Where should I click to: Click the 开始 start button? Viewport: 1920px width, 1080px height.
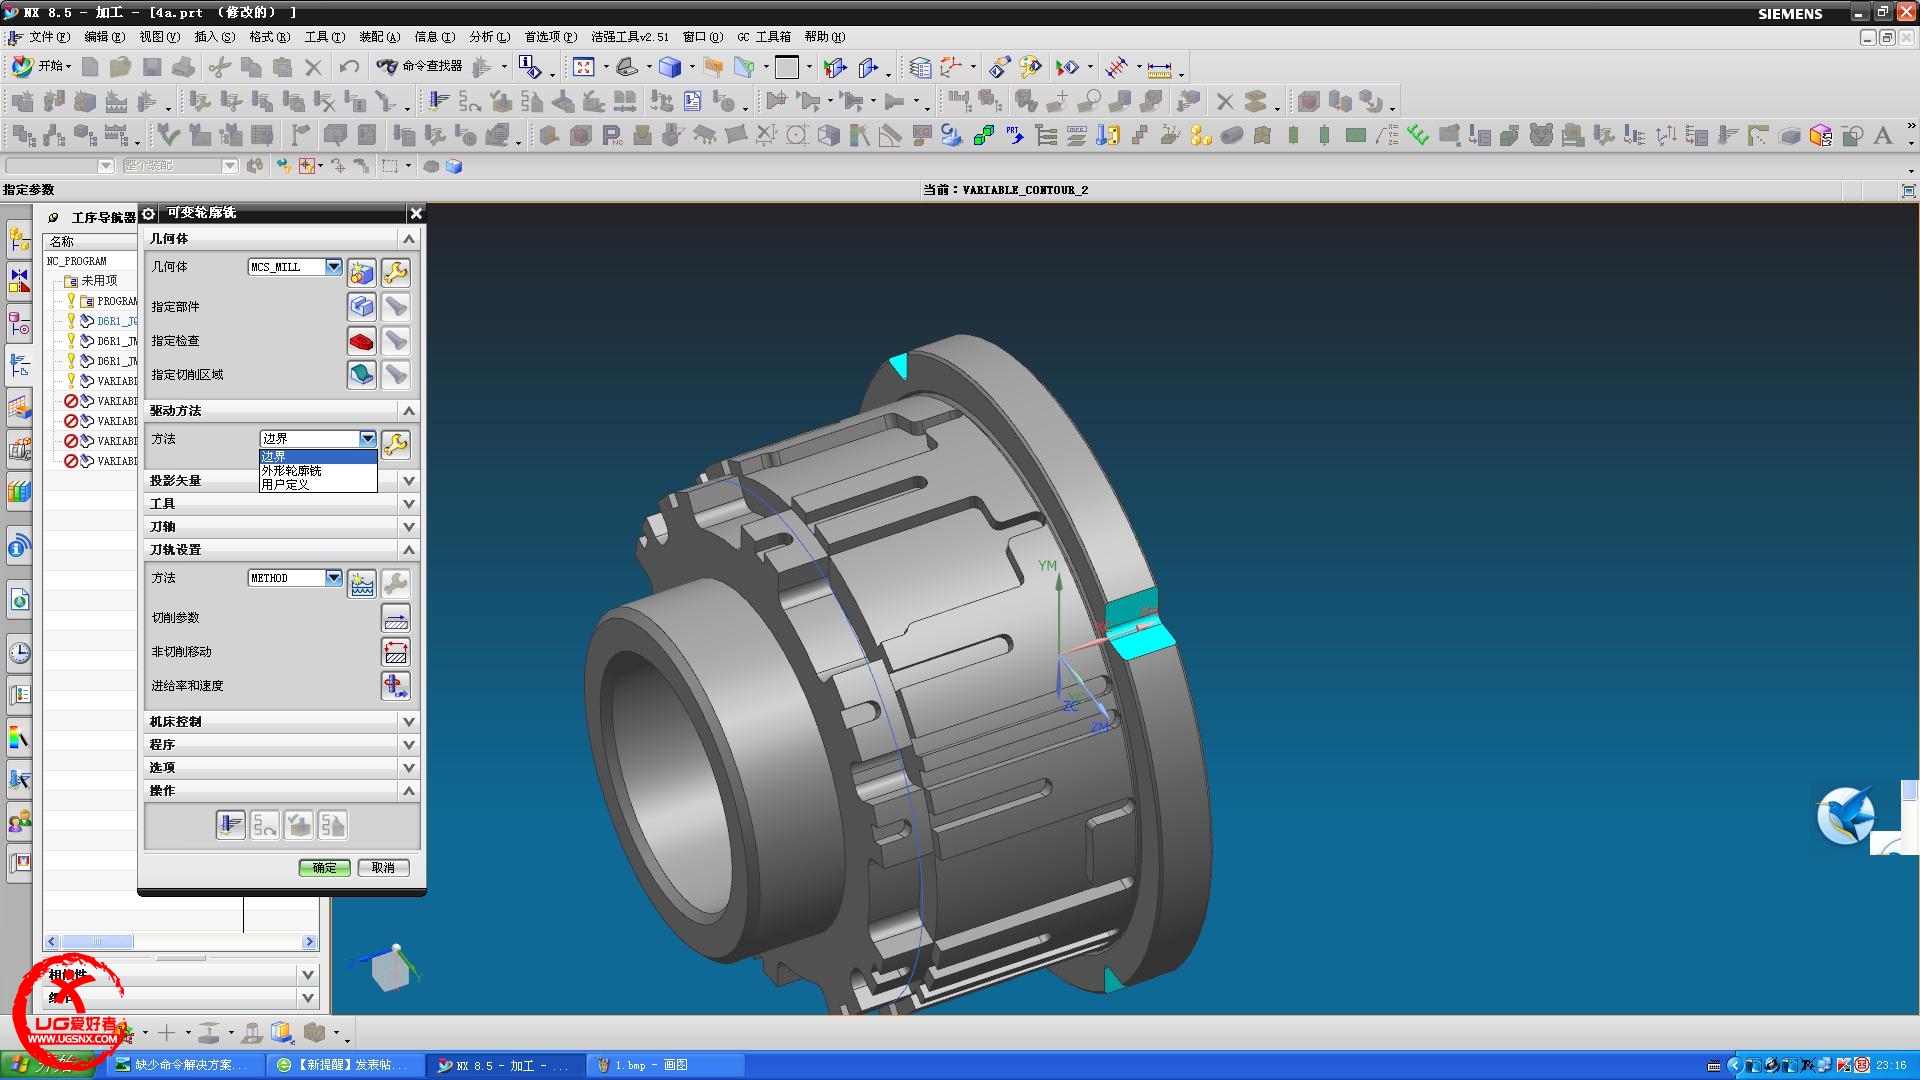coord(40,66)
